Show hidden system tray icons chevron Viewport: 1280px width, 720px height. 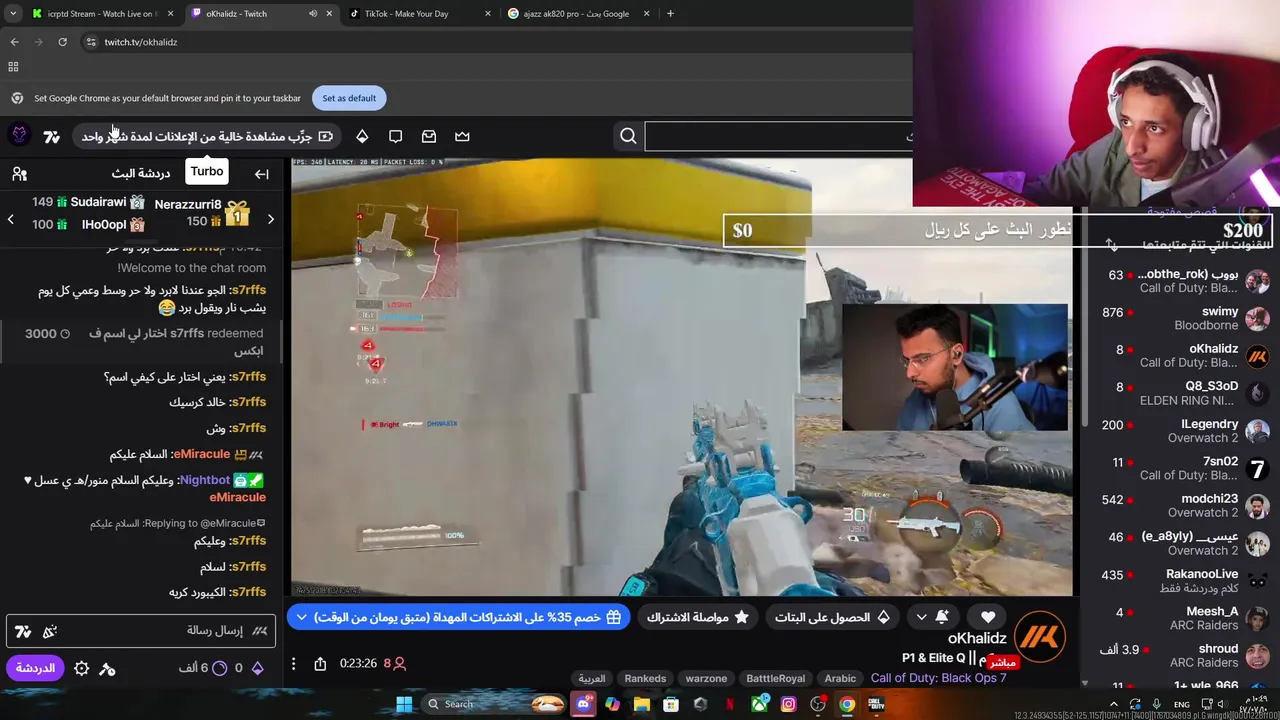click(1114, 704)
